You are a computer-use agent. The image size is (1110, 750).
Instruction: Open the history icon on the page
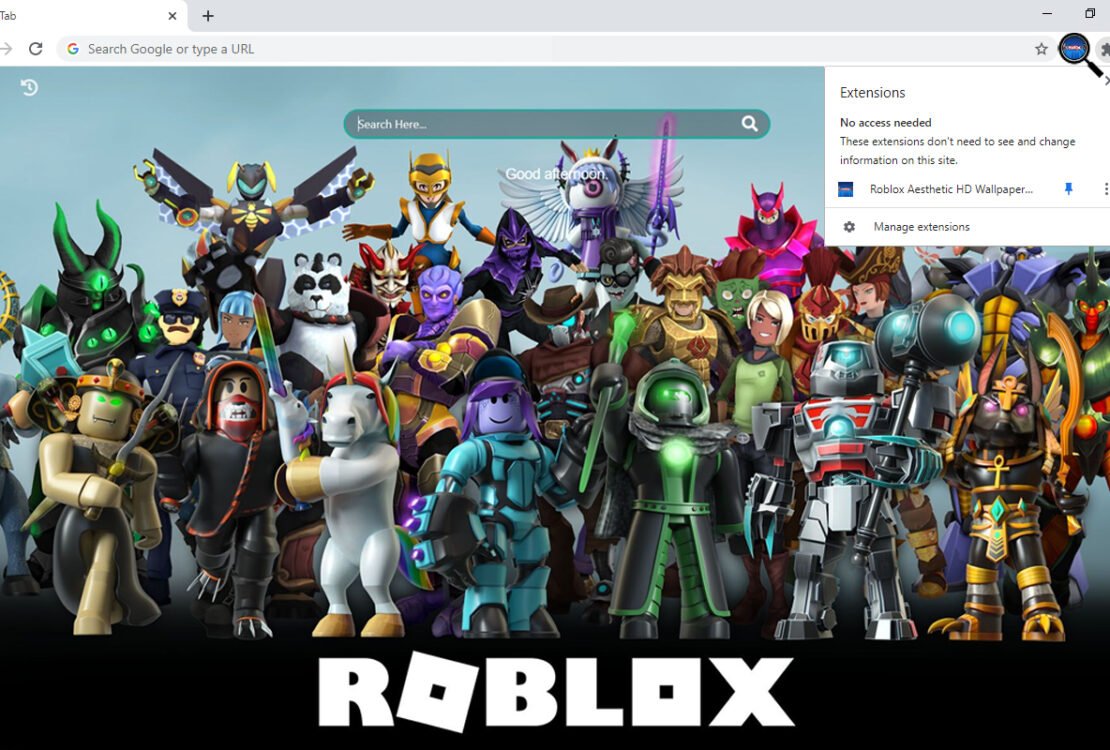coord(29,87)
